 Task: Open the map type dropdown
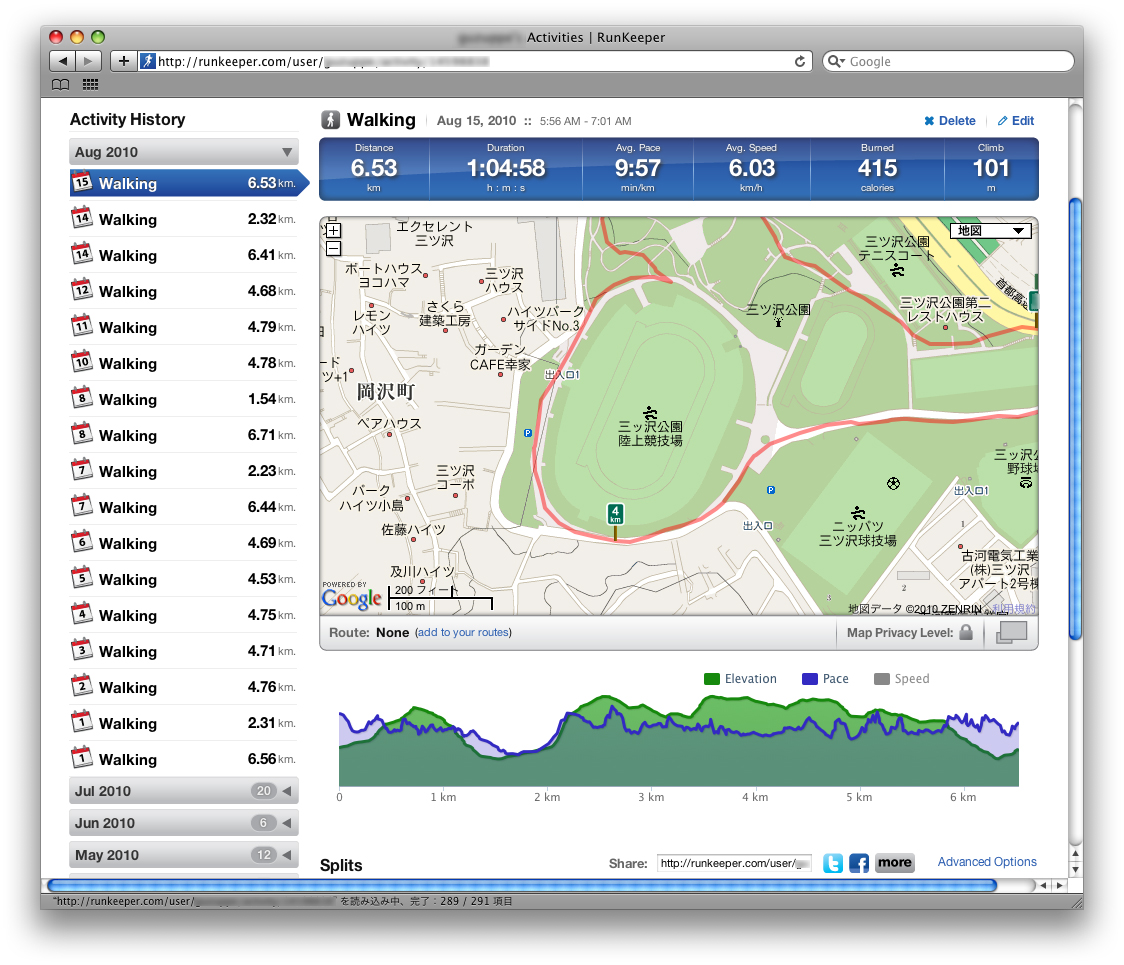[x=990, y=231]
